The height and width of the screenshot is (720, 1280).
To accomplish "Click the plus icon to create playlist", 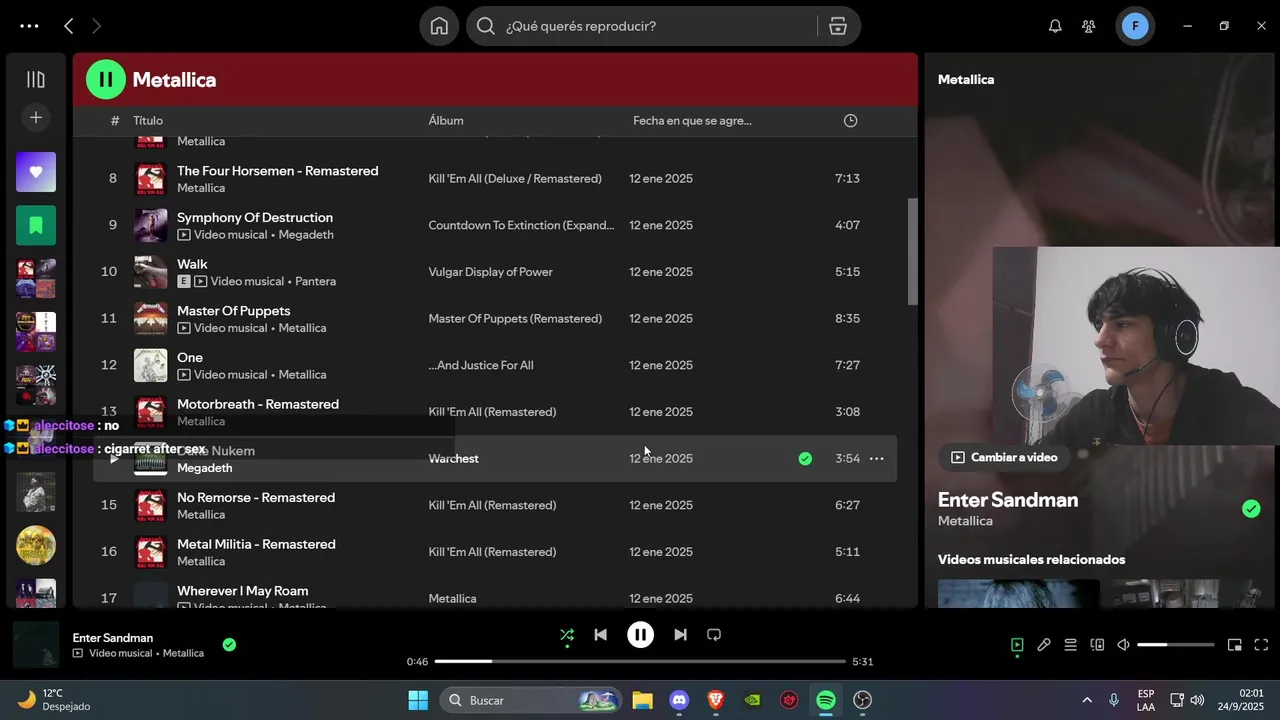I will pos(36,118).
